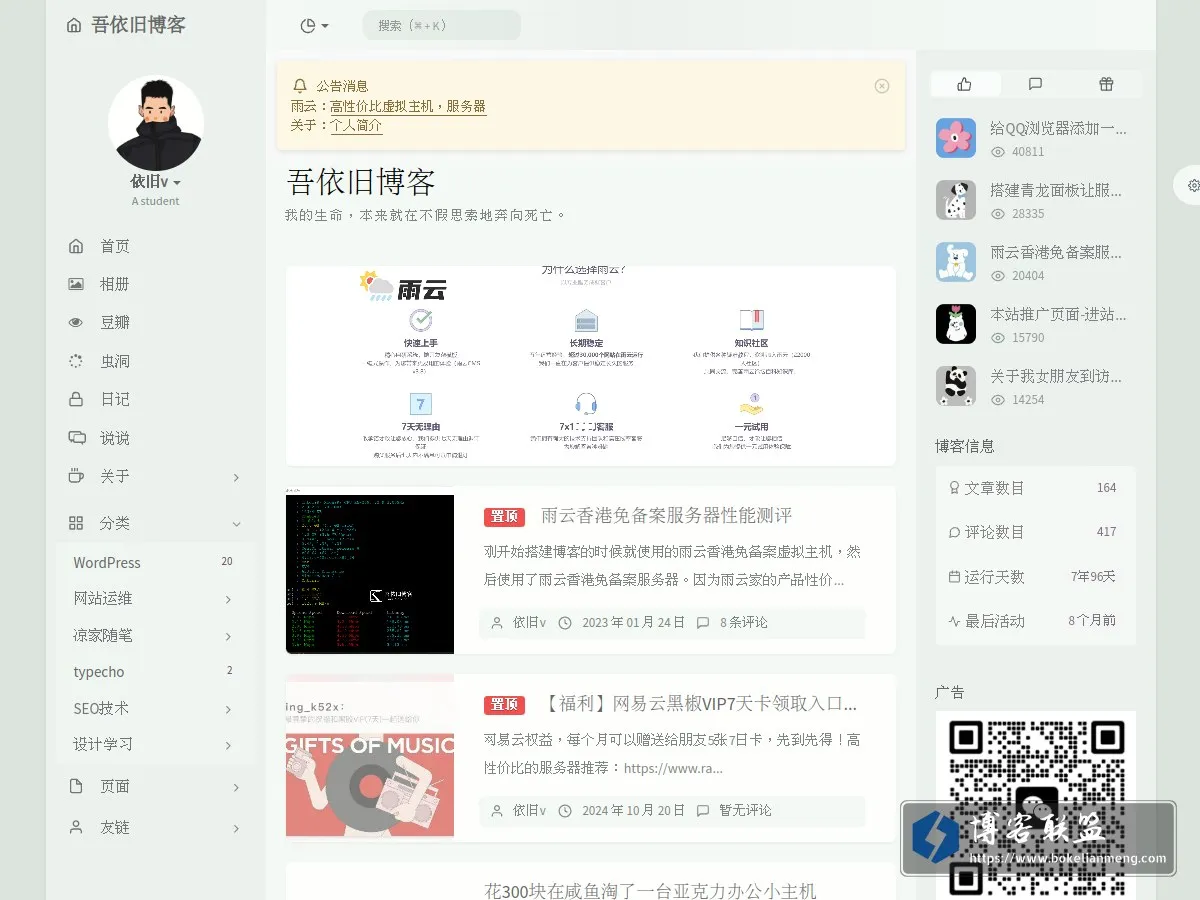Screen dimensions: 1200x900
Task: Switch to the gift box tab
Action: (x=1105, y=84)
